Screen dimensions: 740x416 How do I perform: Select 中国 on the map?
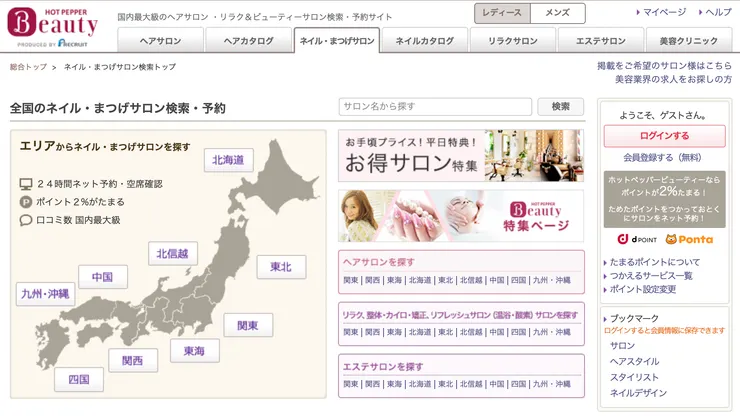[103, 277]
